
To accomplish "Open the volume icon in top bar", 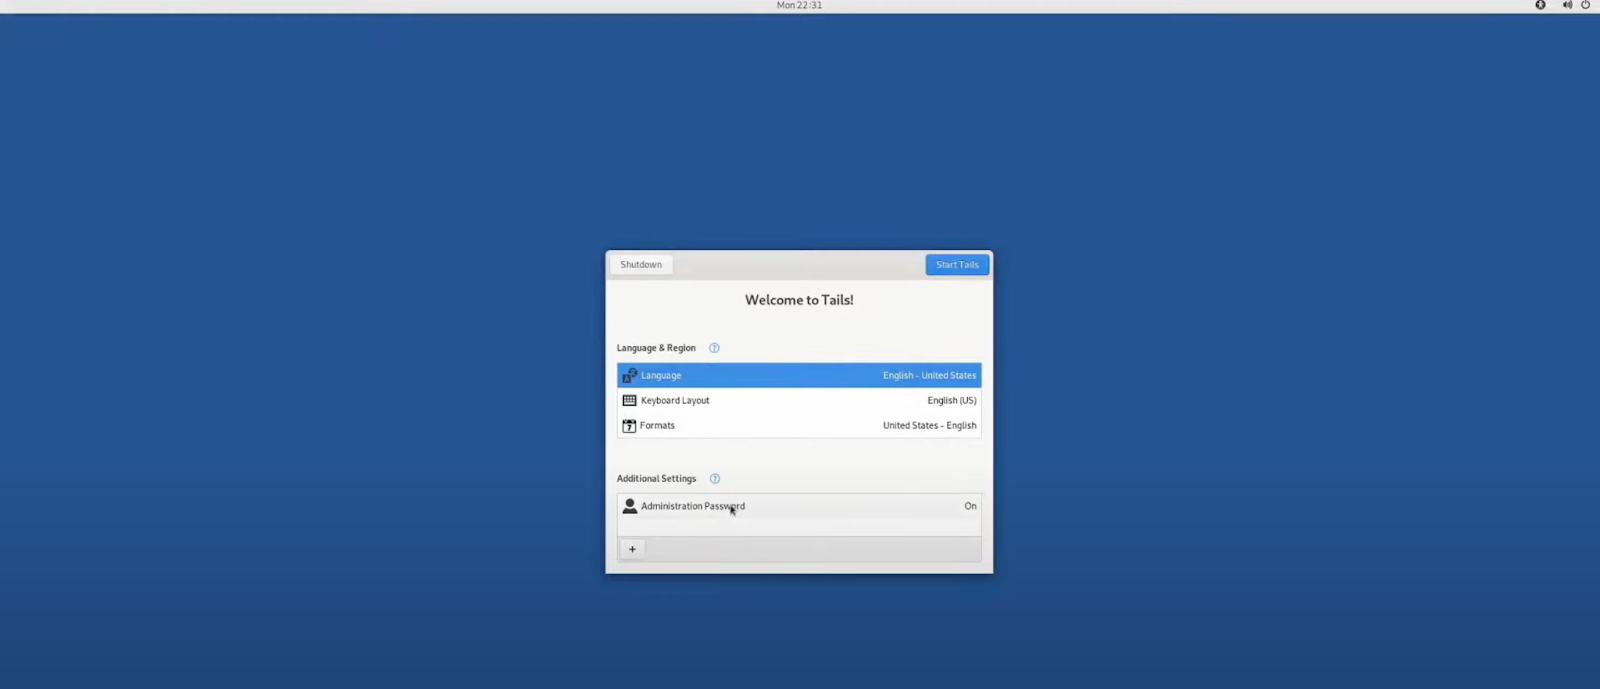I will pos(1567,5).
